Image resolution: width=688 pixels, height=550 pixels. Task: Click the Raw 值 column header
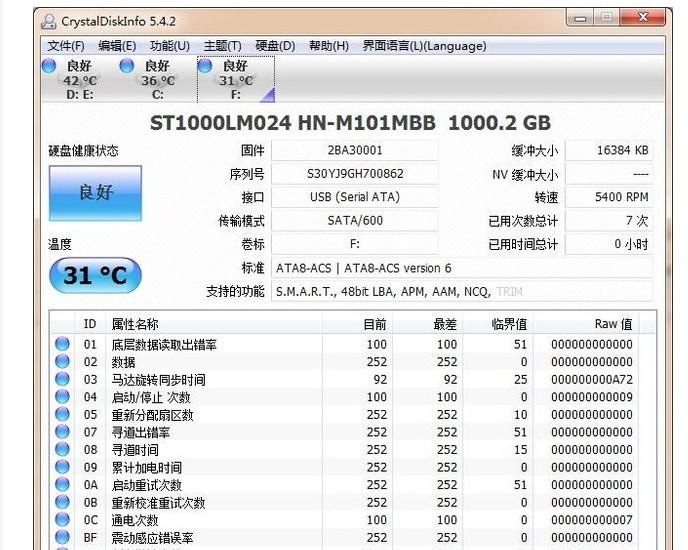pos(585,324)
